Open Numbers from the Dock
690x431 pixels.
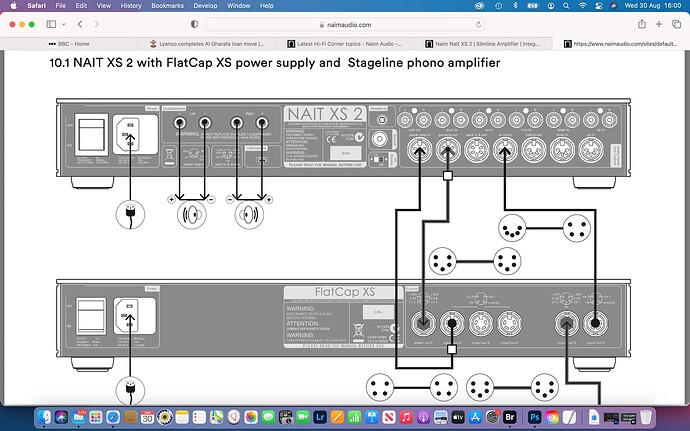[x=354, y=416]
